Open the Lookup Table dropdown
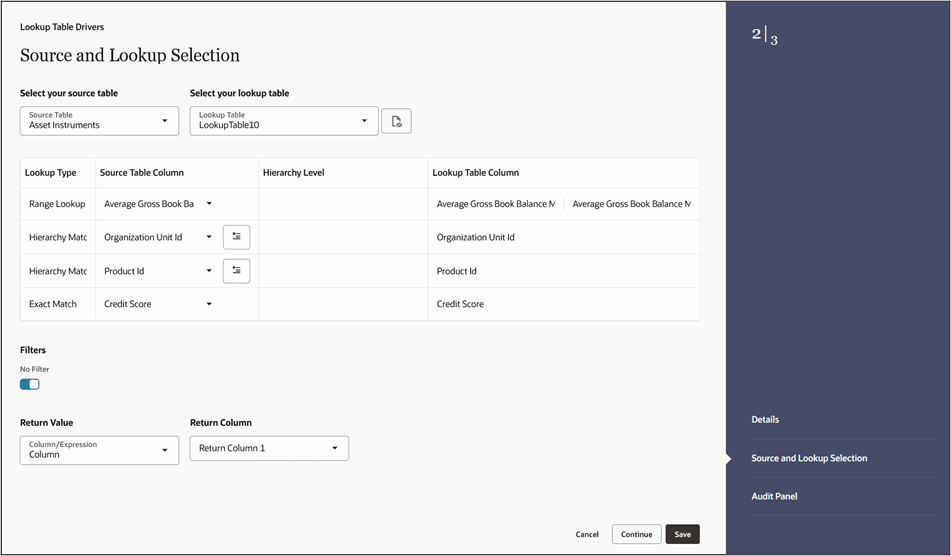The width and height of the screenshot is (951, 556). [284, 121]
